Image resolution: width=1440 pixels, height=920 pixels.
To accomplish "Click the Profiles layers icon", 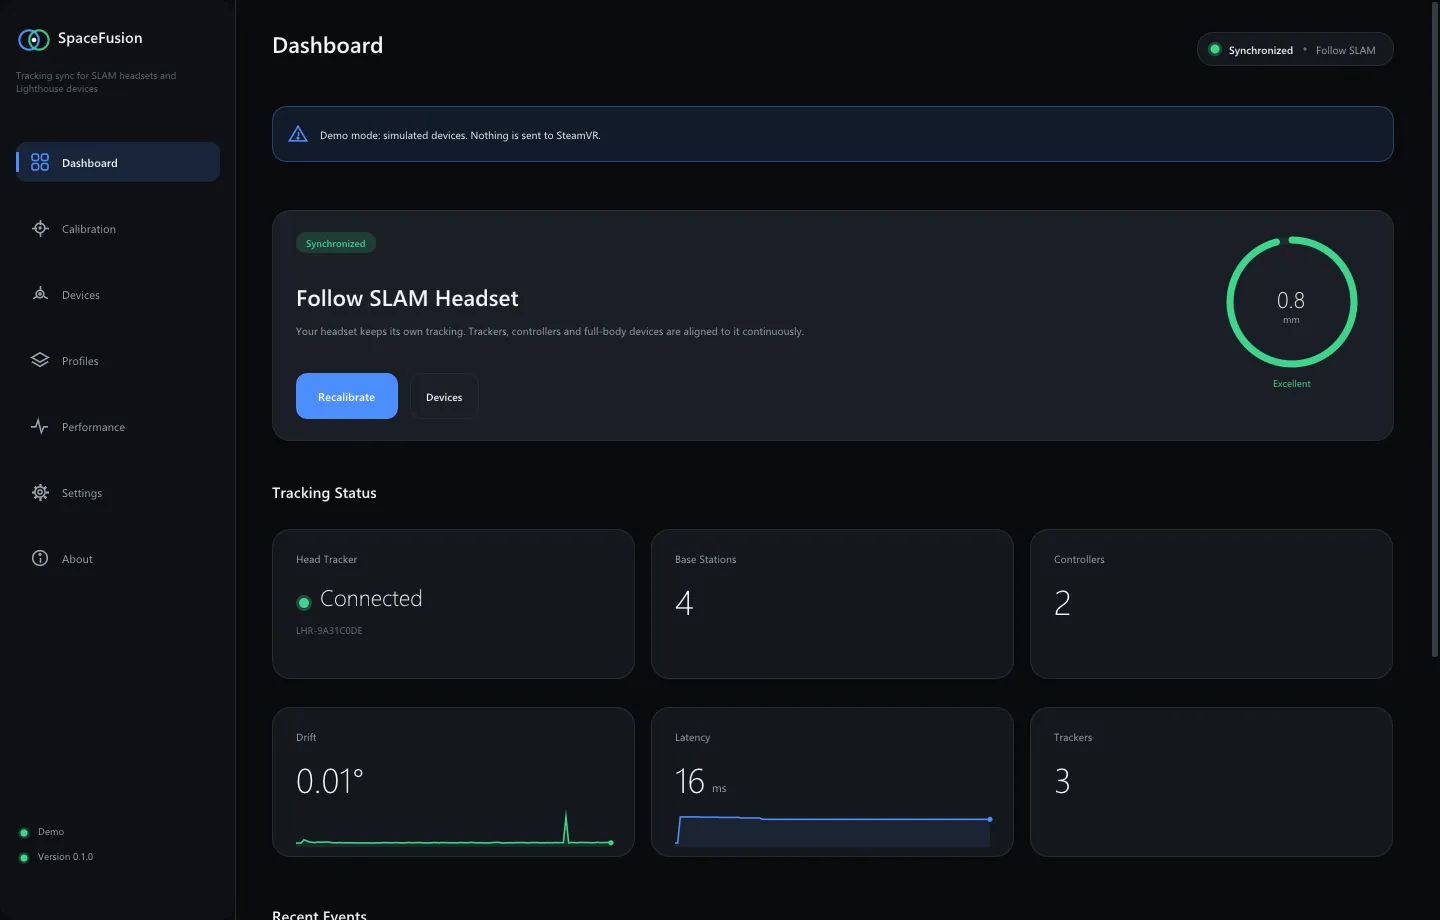I will (40, 360).
